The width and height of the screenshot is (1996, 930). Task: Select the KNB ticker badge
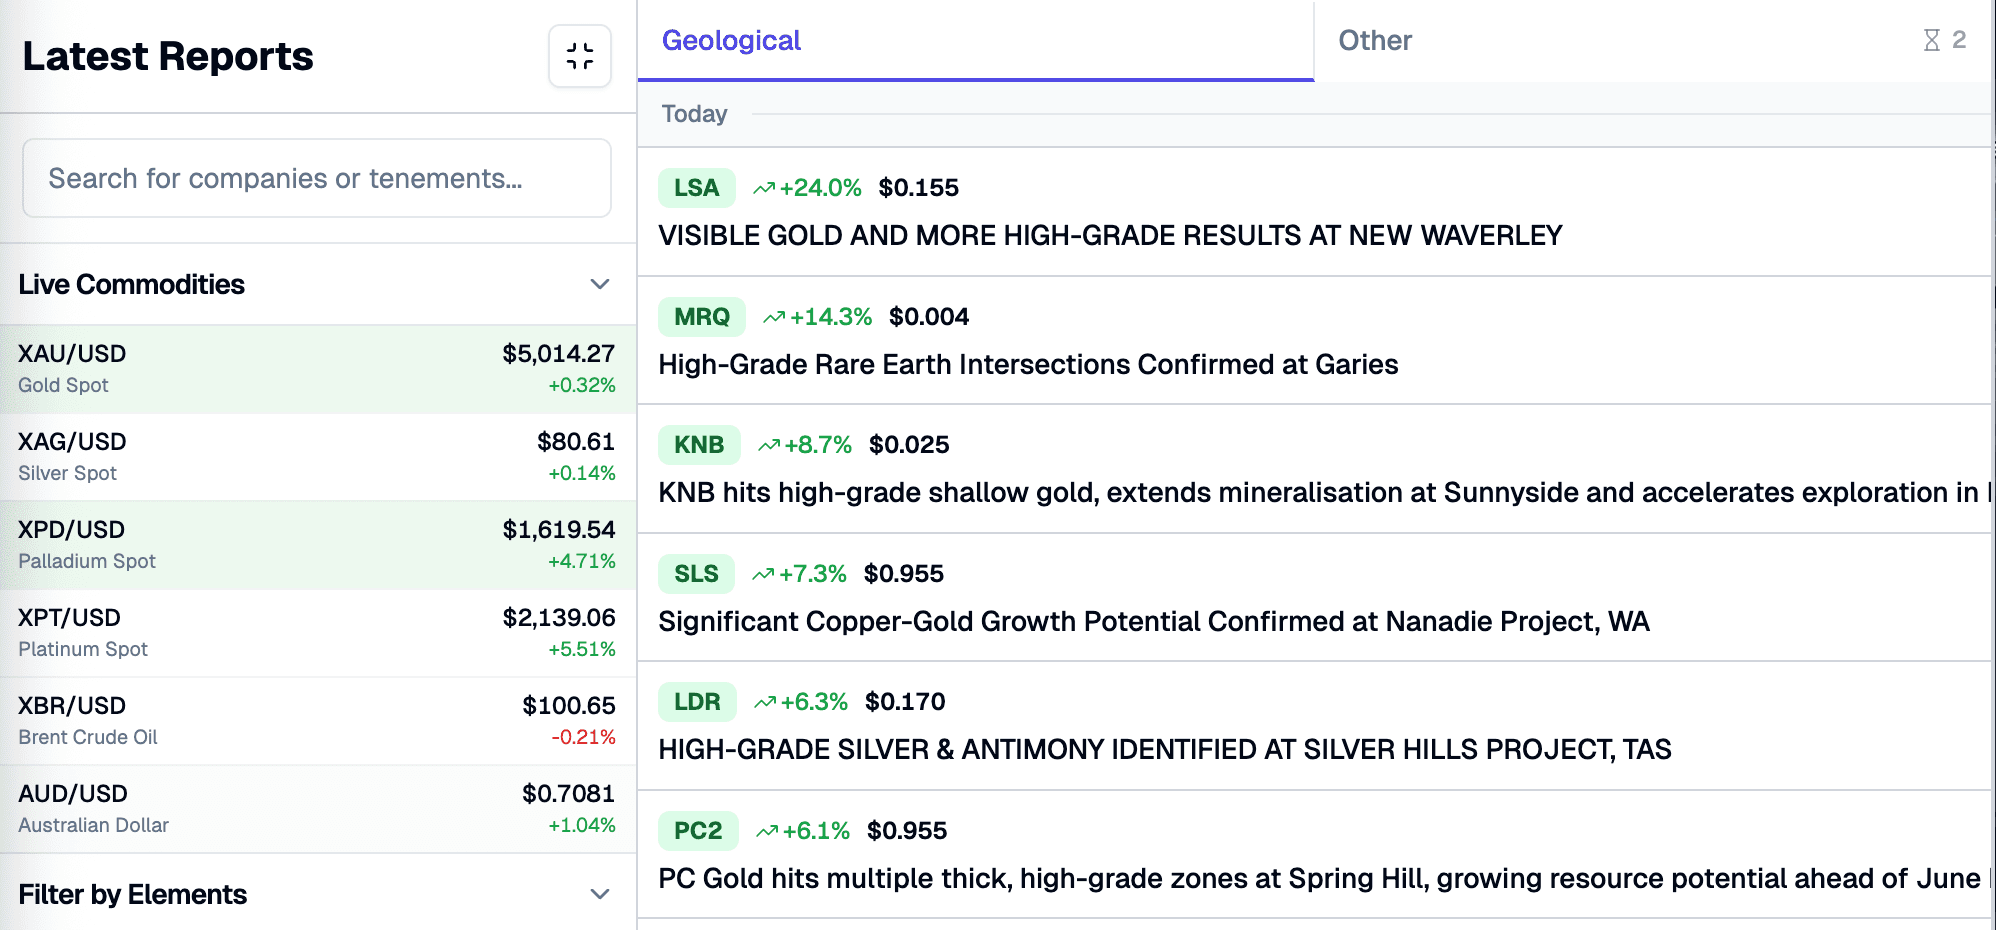(x=699, y=444)
